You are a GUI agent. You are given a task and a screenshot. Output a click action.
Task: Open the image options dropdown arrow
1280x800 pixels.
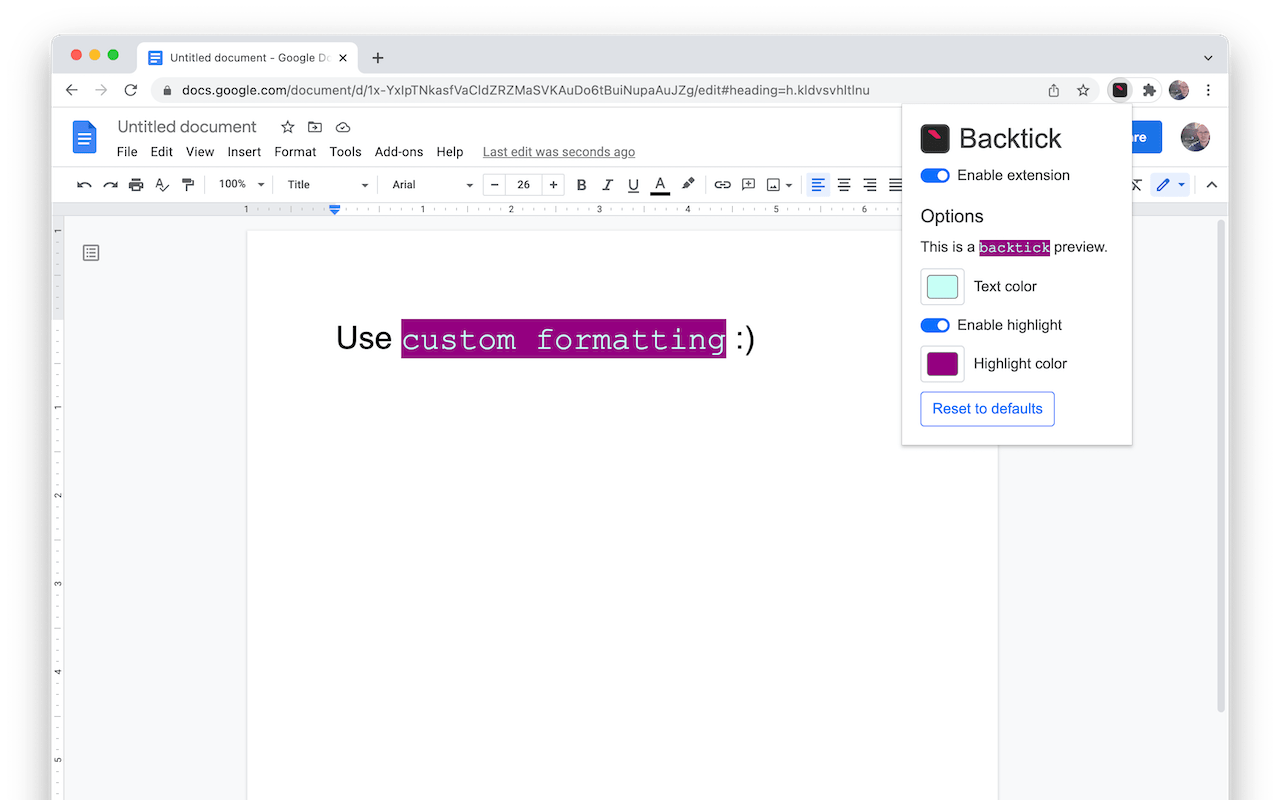tap(789, 185)
